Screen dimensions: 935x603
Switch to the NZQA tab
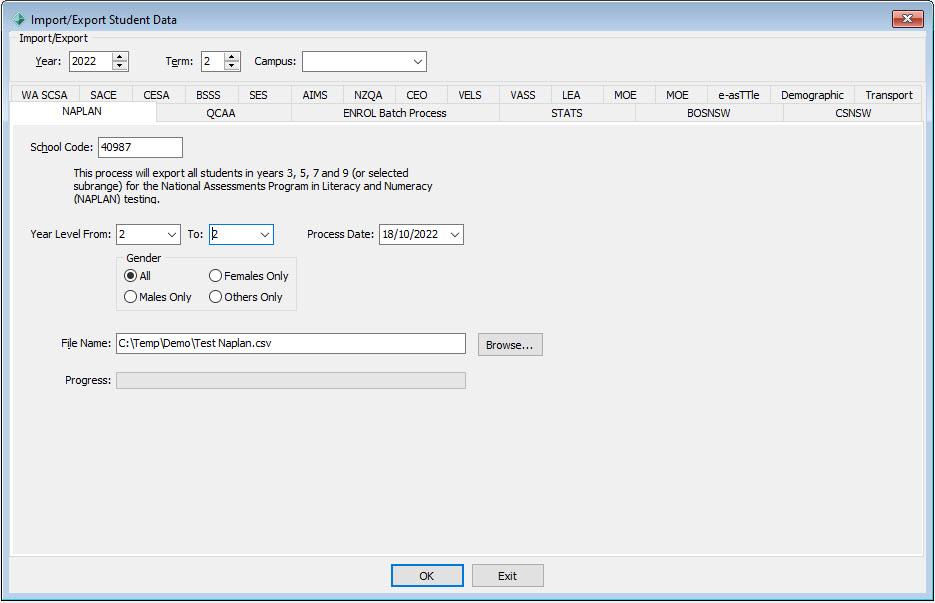(368, 95)
